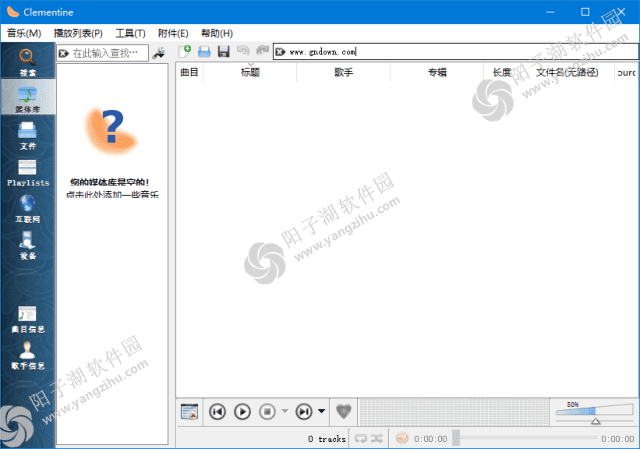This screenshot has height=449, width=640.
Task: Sort by 专辑 column header
Action: pyautogui.click(x=437, y=72)
